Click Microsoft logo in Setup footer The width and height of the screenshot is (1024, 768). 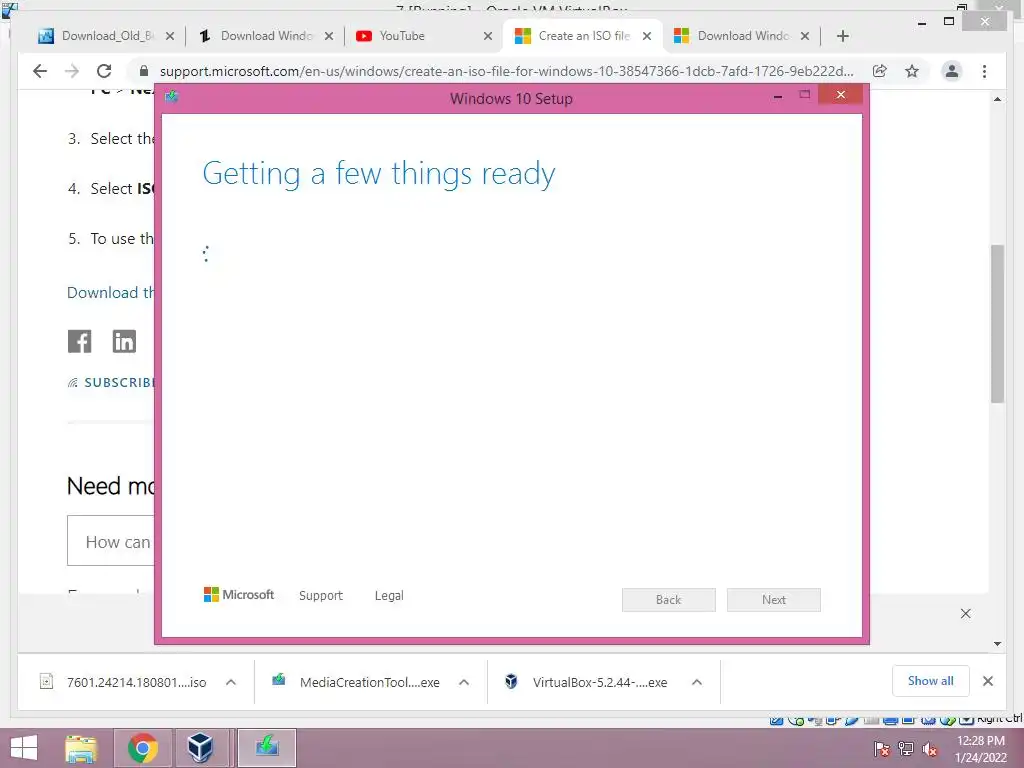pyautogui.click(x=239, y=594)
